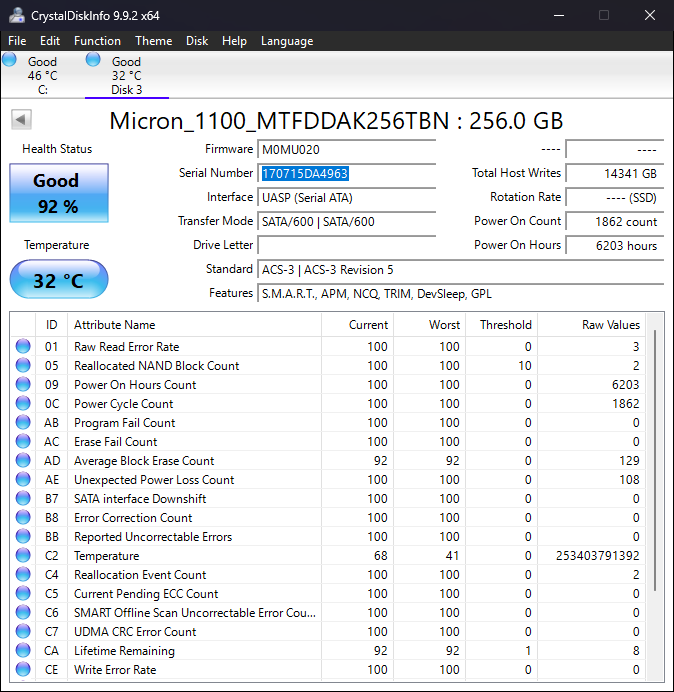The image size is (674, 692).
Task: Click the CrystalDiskInfo app icon in title bar
Action: click(17, 15)
